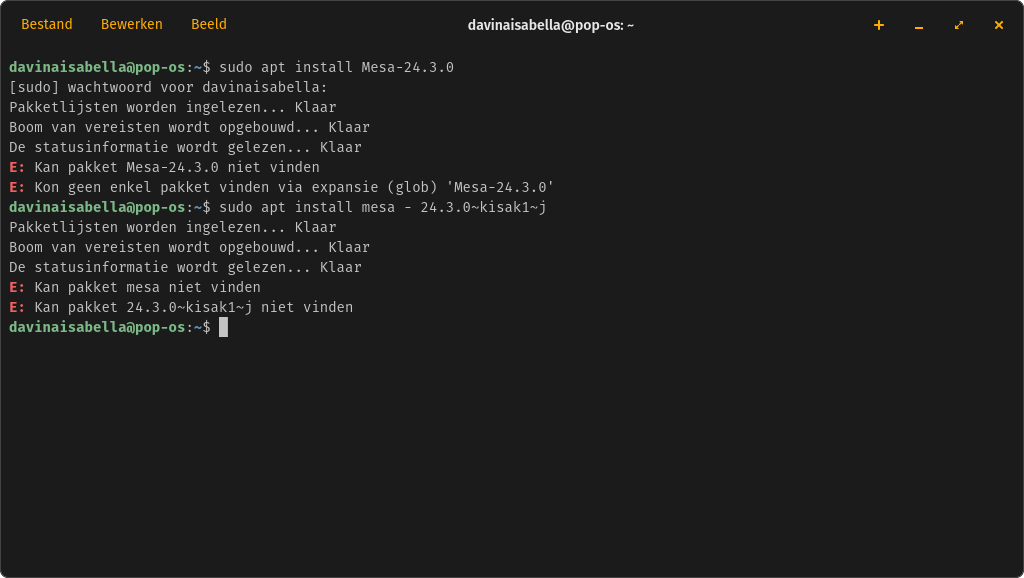1024x578 pixels.
Task: Click the second 'Boom van vereisten' line
Action: (189, 248)
